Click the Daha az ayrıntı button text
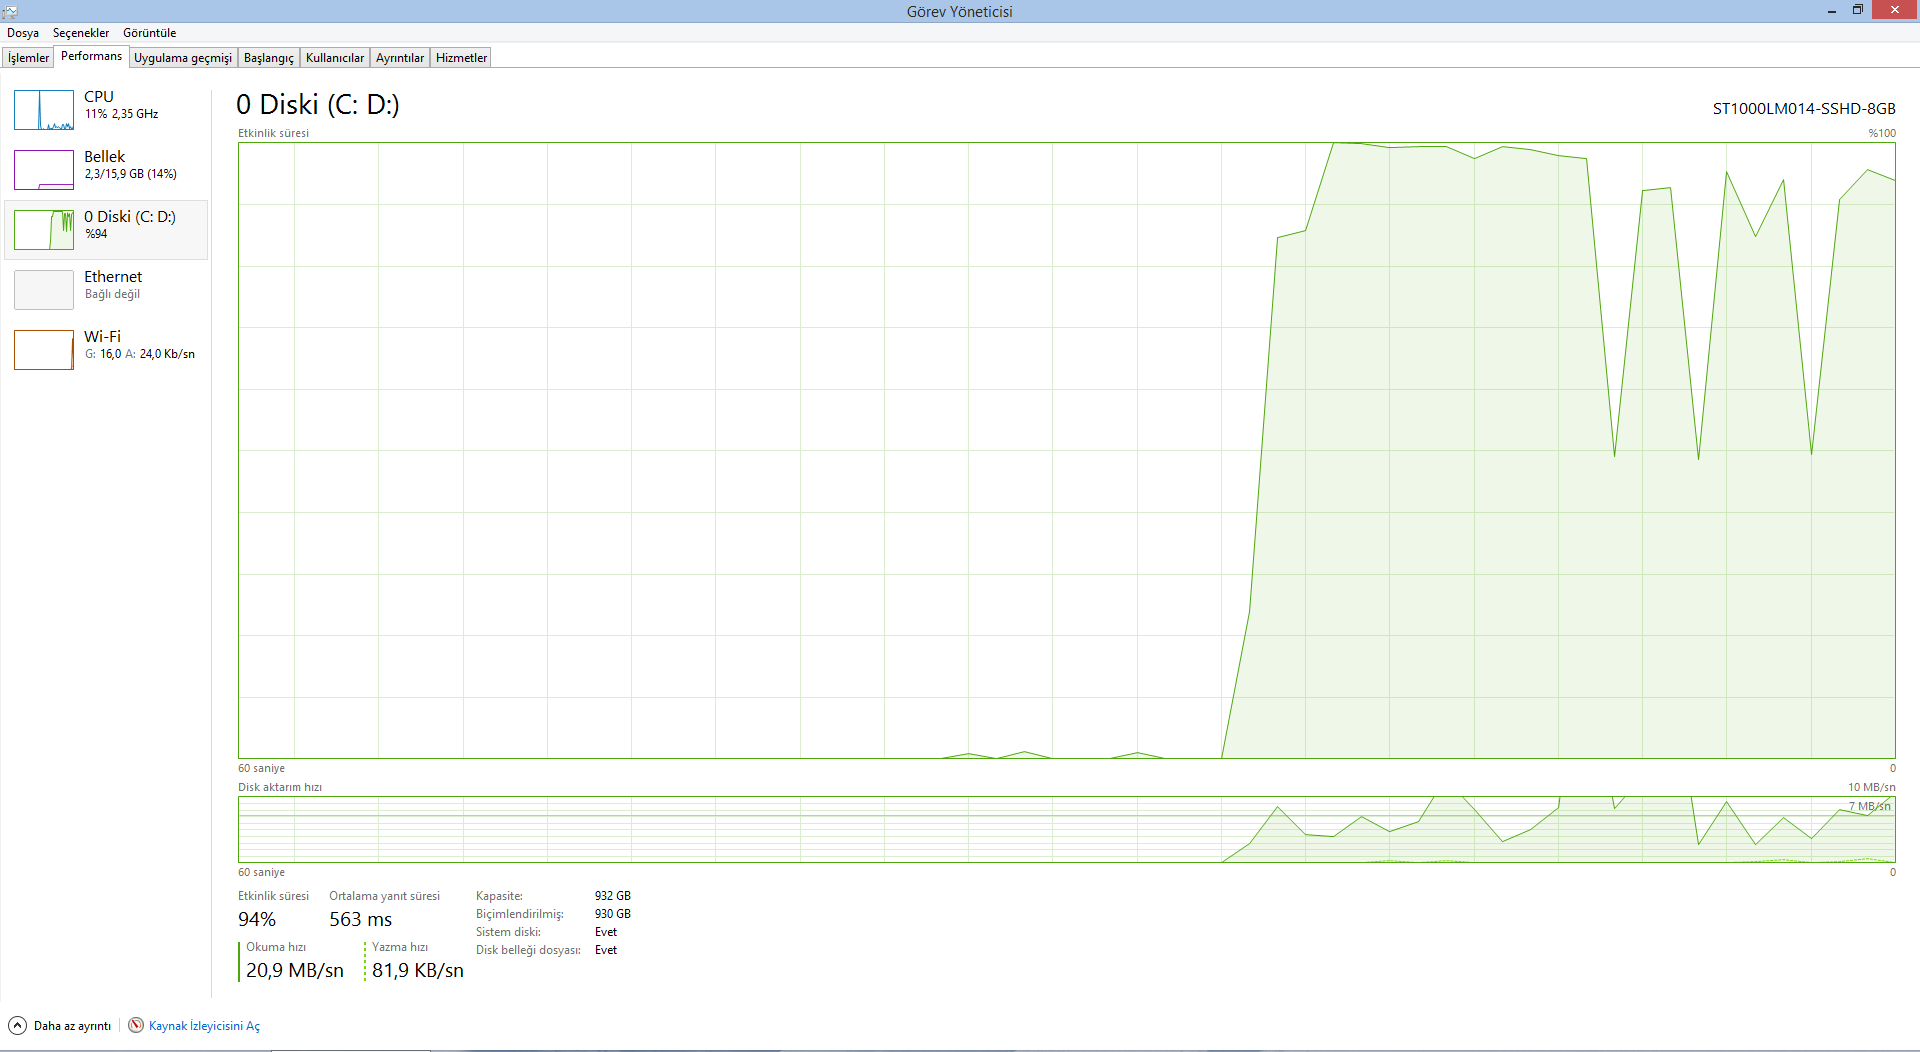This screenshot has width=1920, height=1052. (x=72, y=1026)
